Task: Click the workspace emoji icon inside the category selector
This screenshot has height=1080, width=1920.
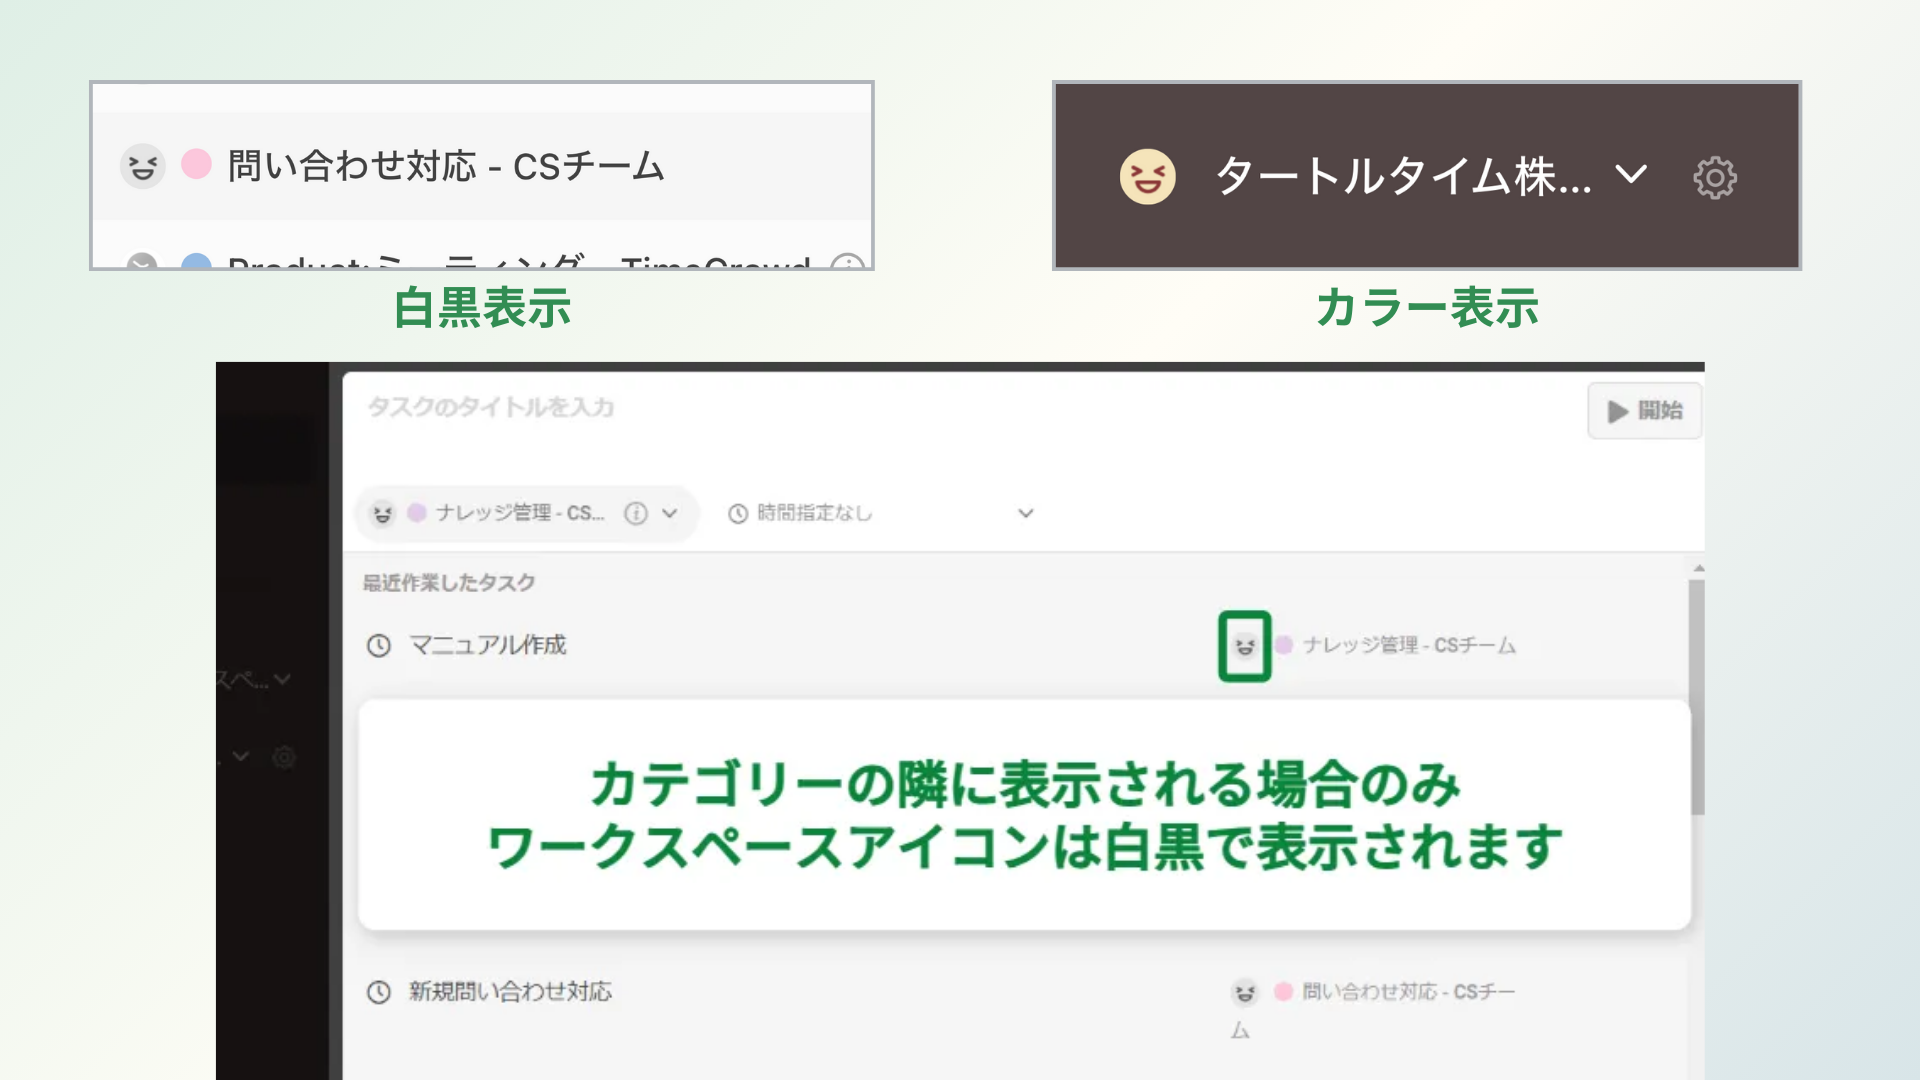Action: (381, 513)
